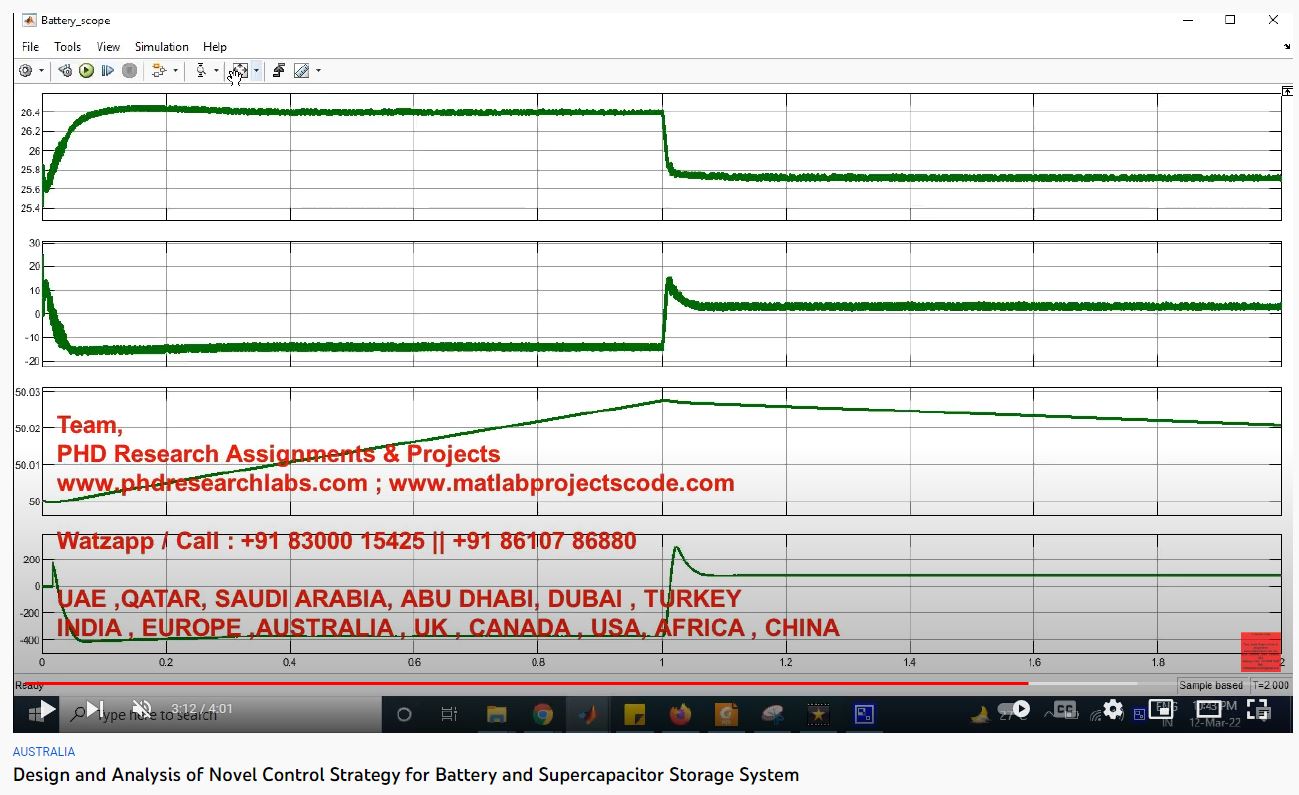This screenshot has width=1299, height=795.
Task: Click the red video progress bar
Action: [x=500, y=684]
